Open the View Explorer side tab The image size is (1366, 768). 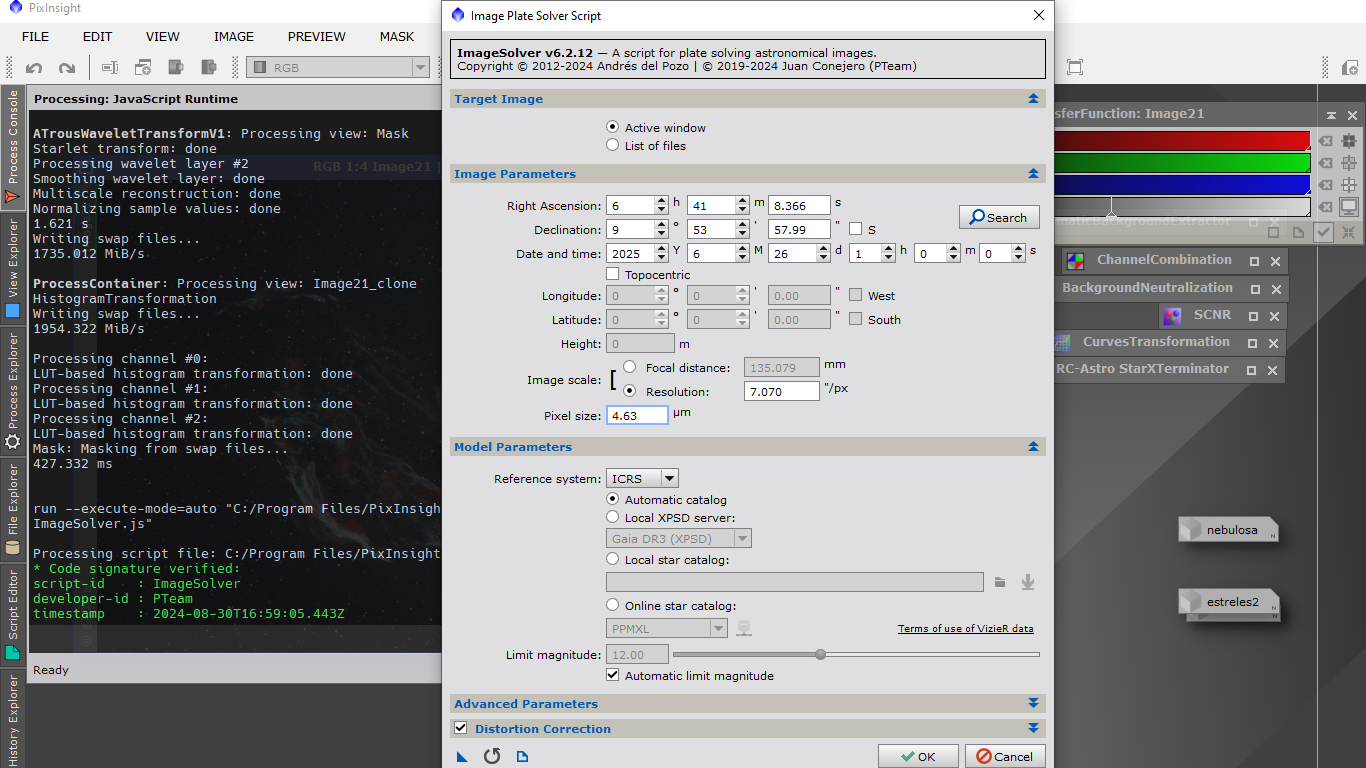(x=13, y=267)
